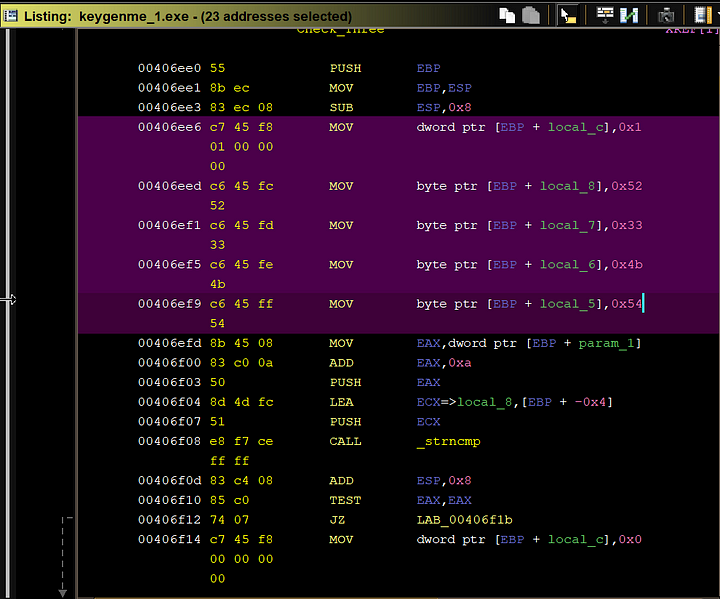This screenshot has width=720, height=599.
Task: Click the overview margin ruler icon
Action: click(703, 16)
